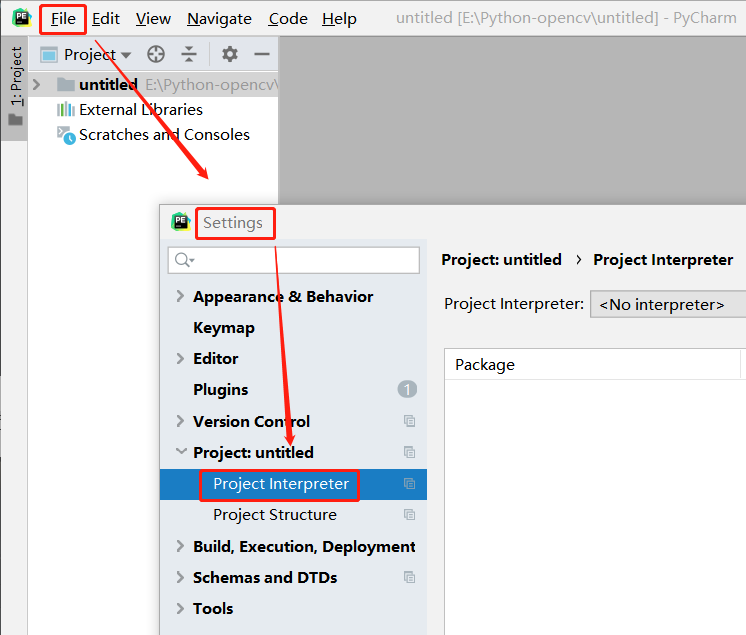Open the Project Interpreter combo box
The width and height of the screenshot is (746, 635).
(x=667, y=304)
